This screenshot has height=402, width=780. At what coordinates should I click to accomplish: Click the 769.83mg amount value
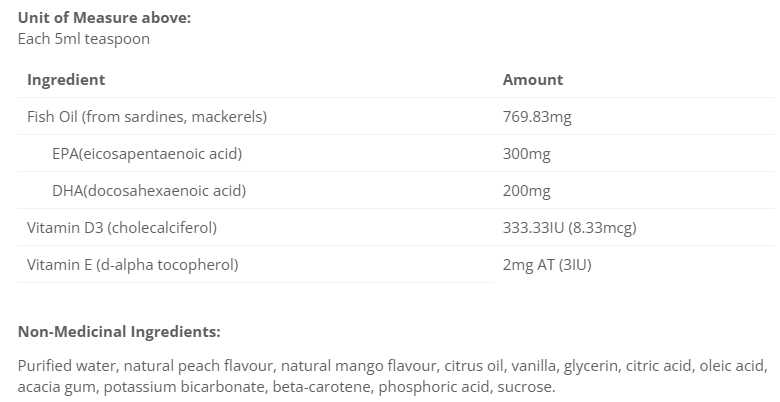pyautogui.click(x=537, y=117)
